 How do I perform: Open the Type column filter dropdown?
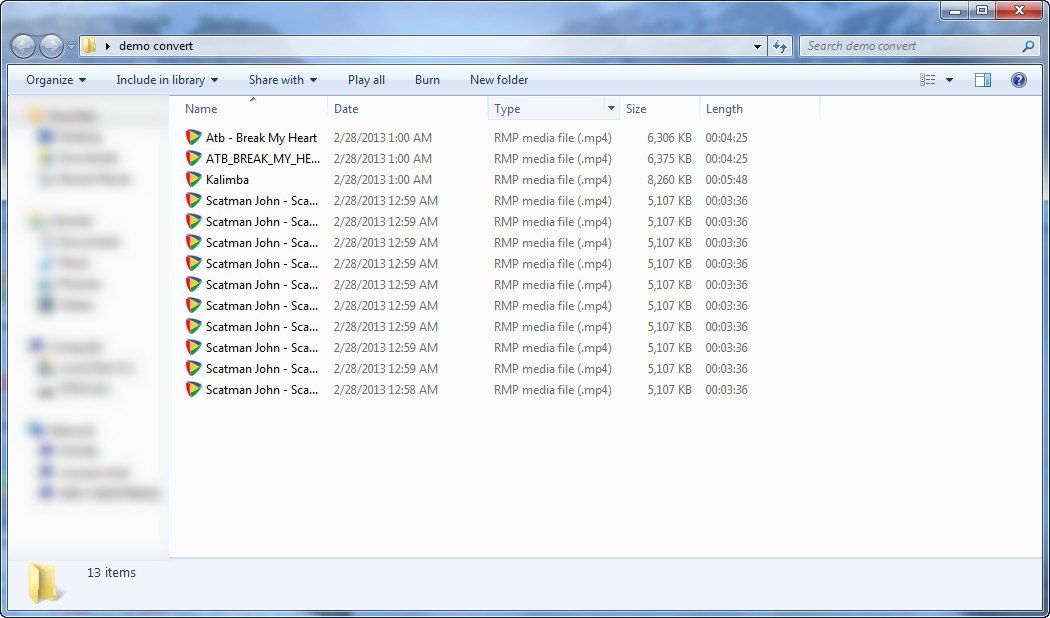tap(609, 108)
